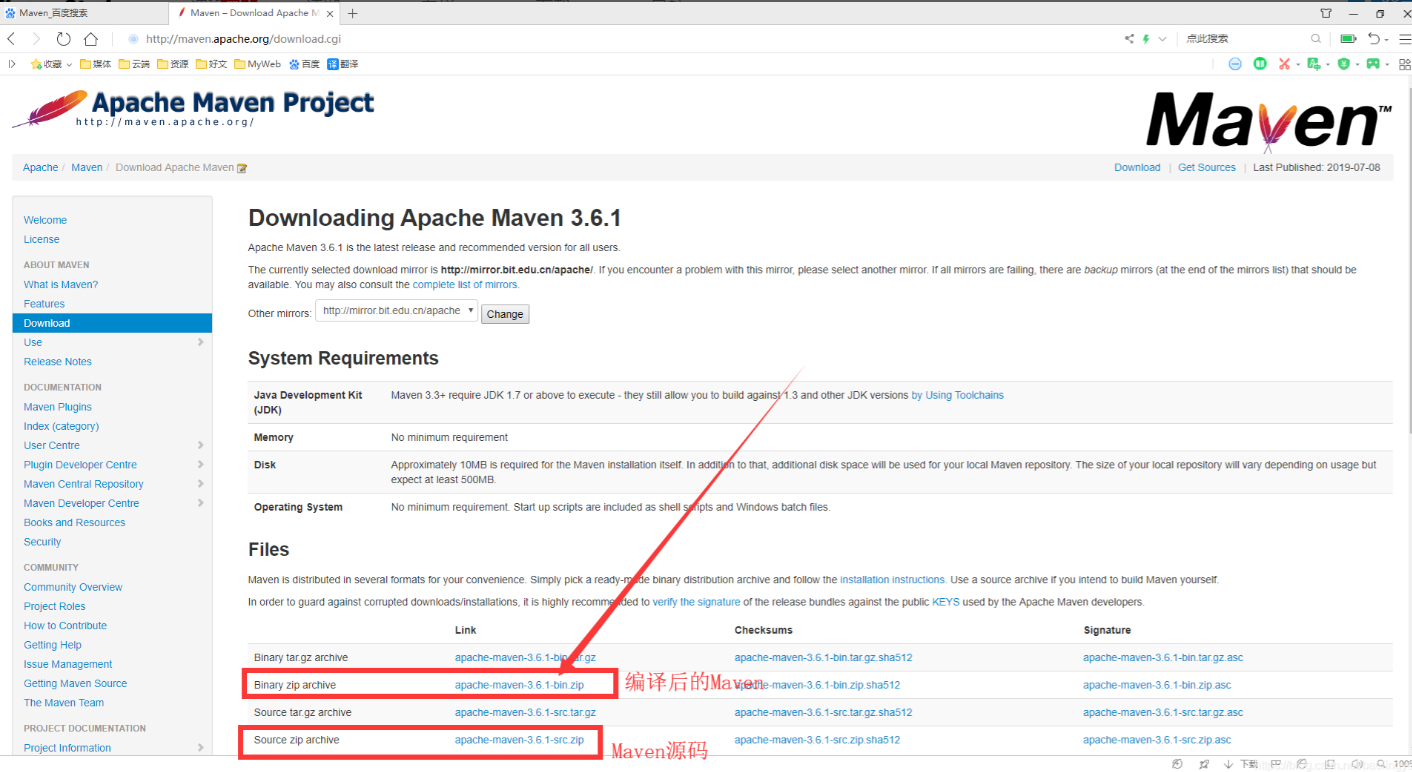This screenshot has width=1412, height=772.
Task: Open apache-maven-3.6.1-src.zip.asc signature
Action: point(1157,740)
